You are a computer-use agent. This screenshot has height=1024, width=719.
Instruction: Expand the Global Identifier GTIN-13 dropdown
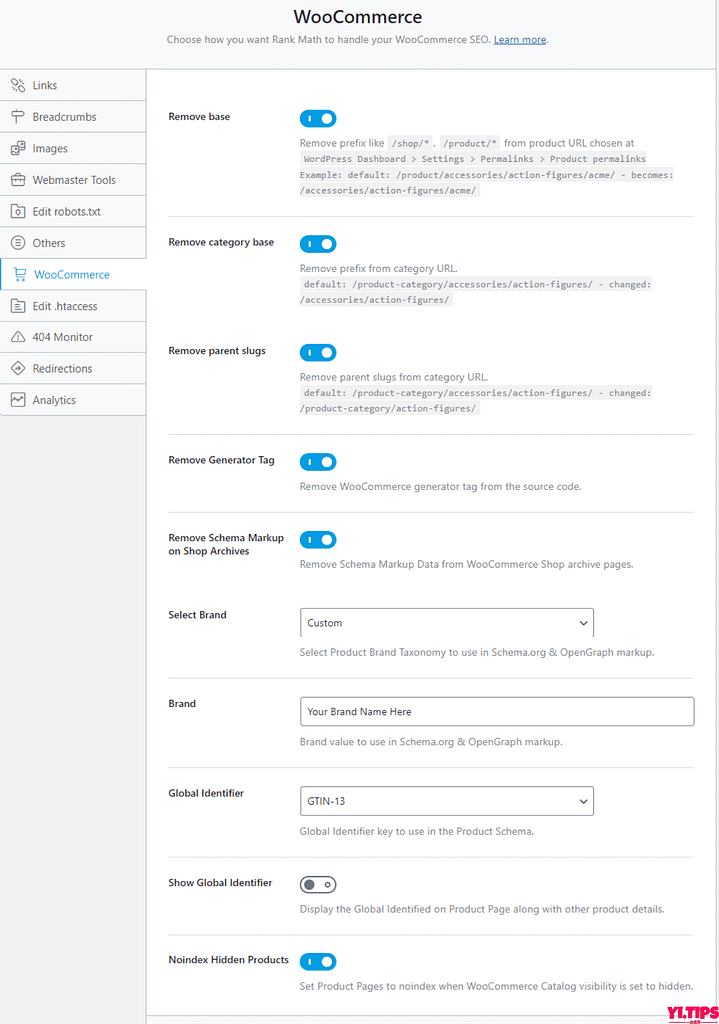point(447,801)
